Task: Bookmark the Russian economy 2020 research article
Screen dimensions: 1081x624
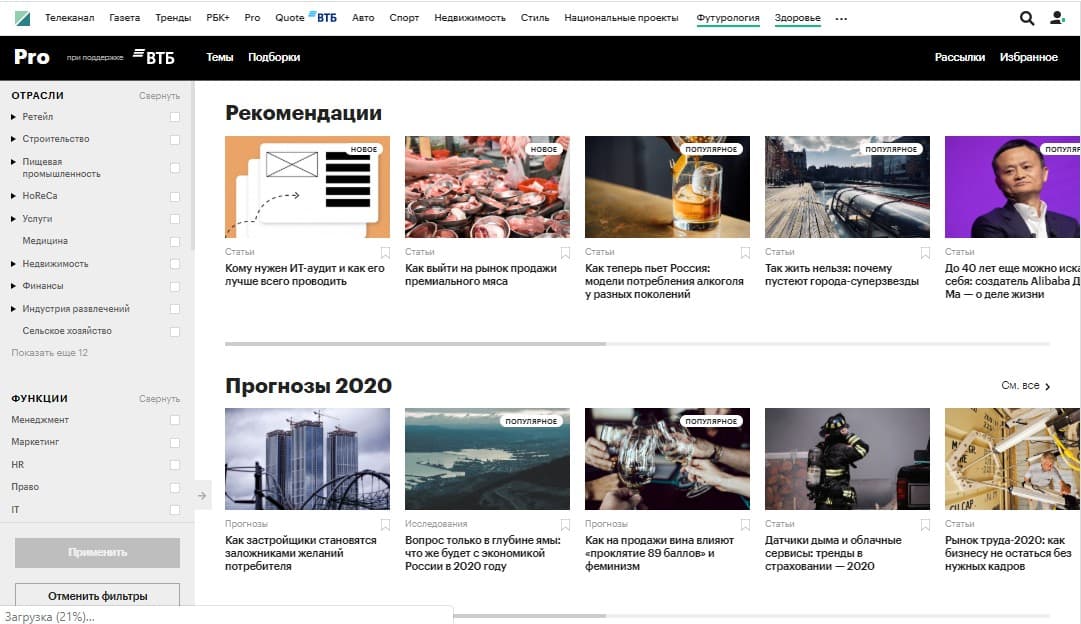Action: point(565,525)
